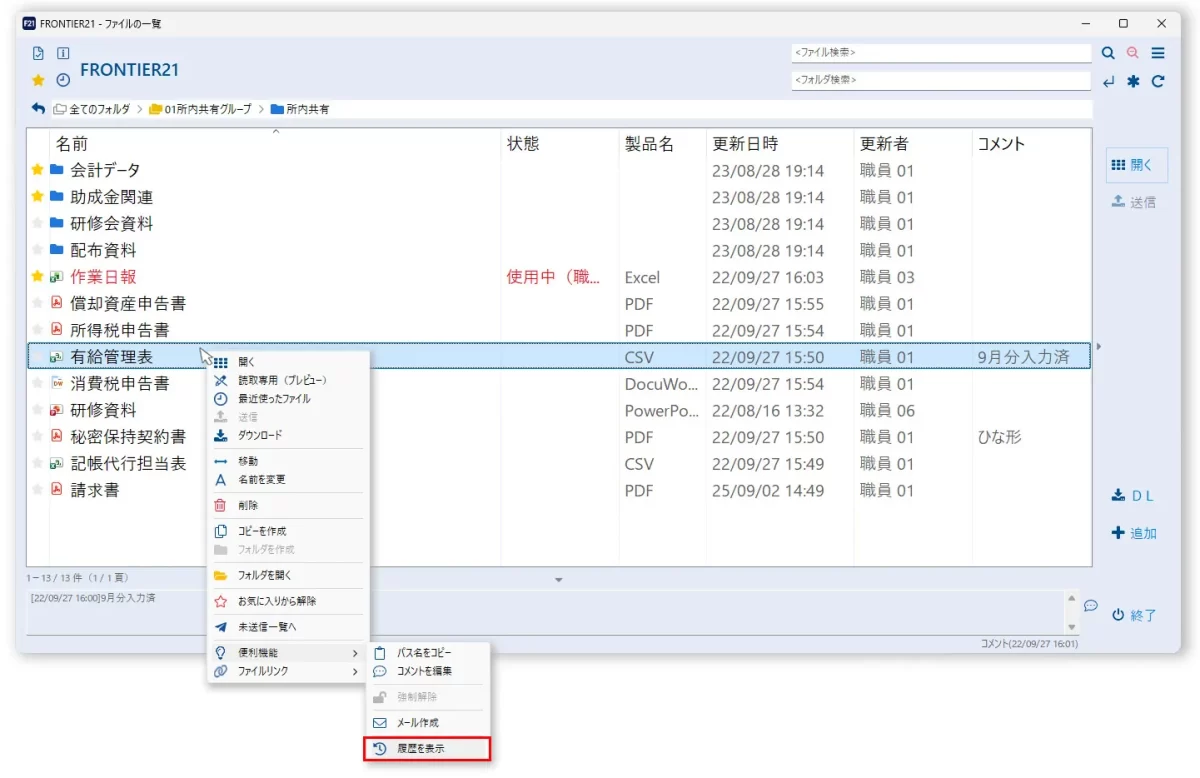The height and width of the screenshot is (778, 1200).
Task: Select the 記帳代行担当表 file row
Action: [559, 463]
